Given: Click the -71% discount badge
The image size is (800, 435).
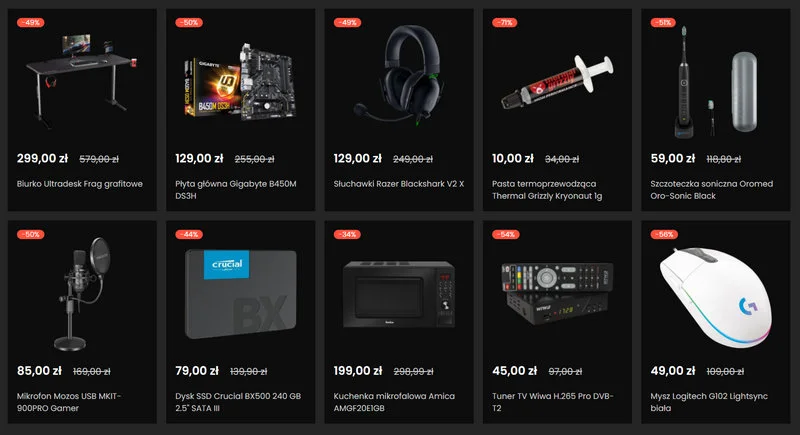Looking at the screenshot, I should (505, 22).
